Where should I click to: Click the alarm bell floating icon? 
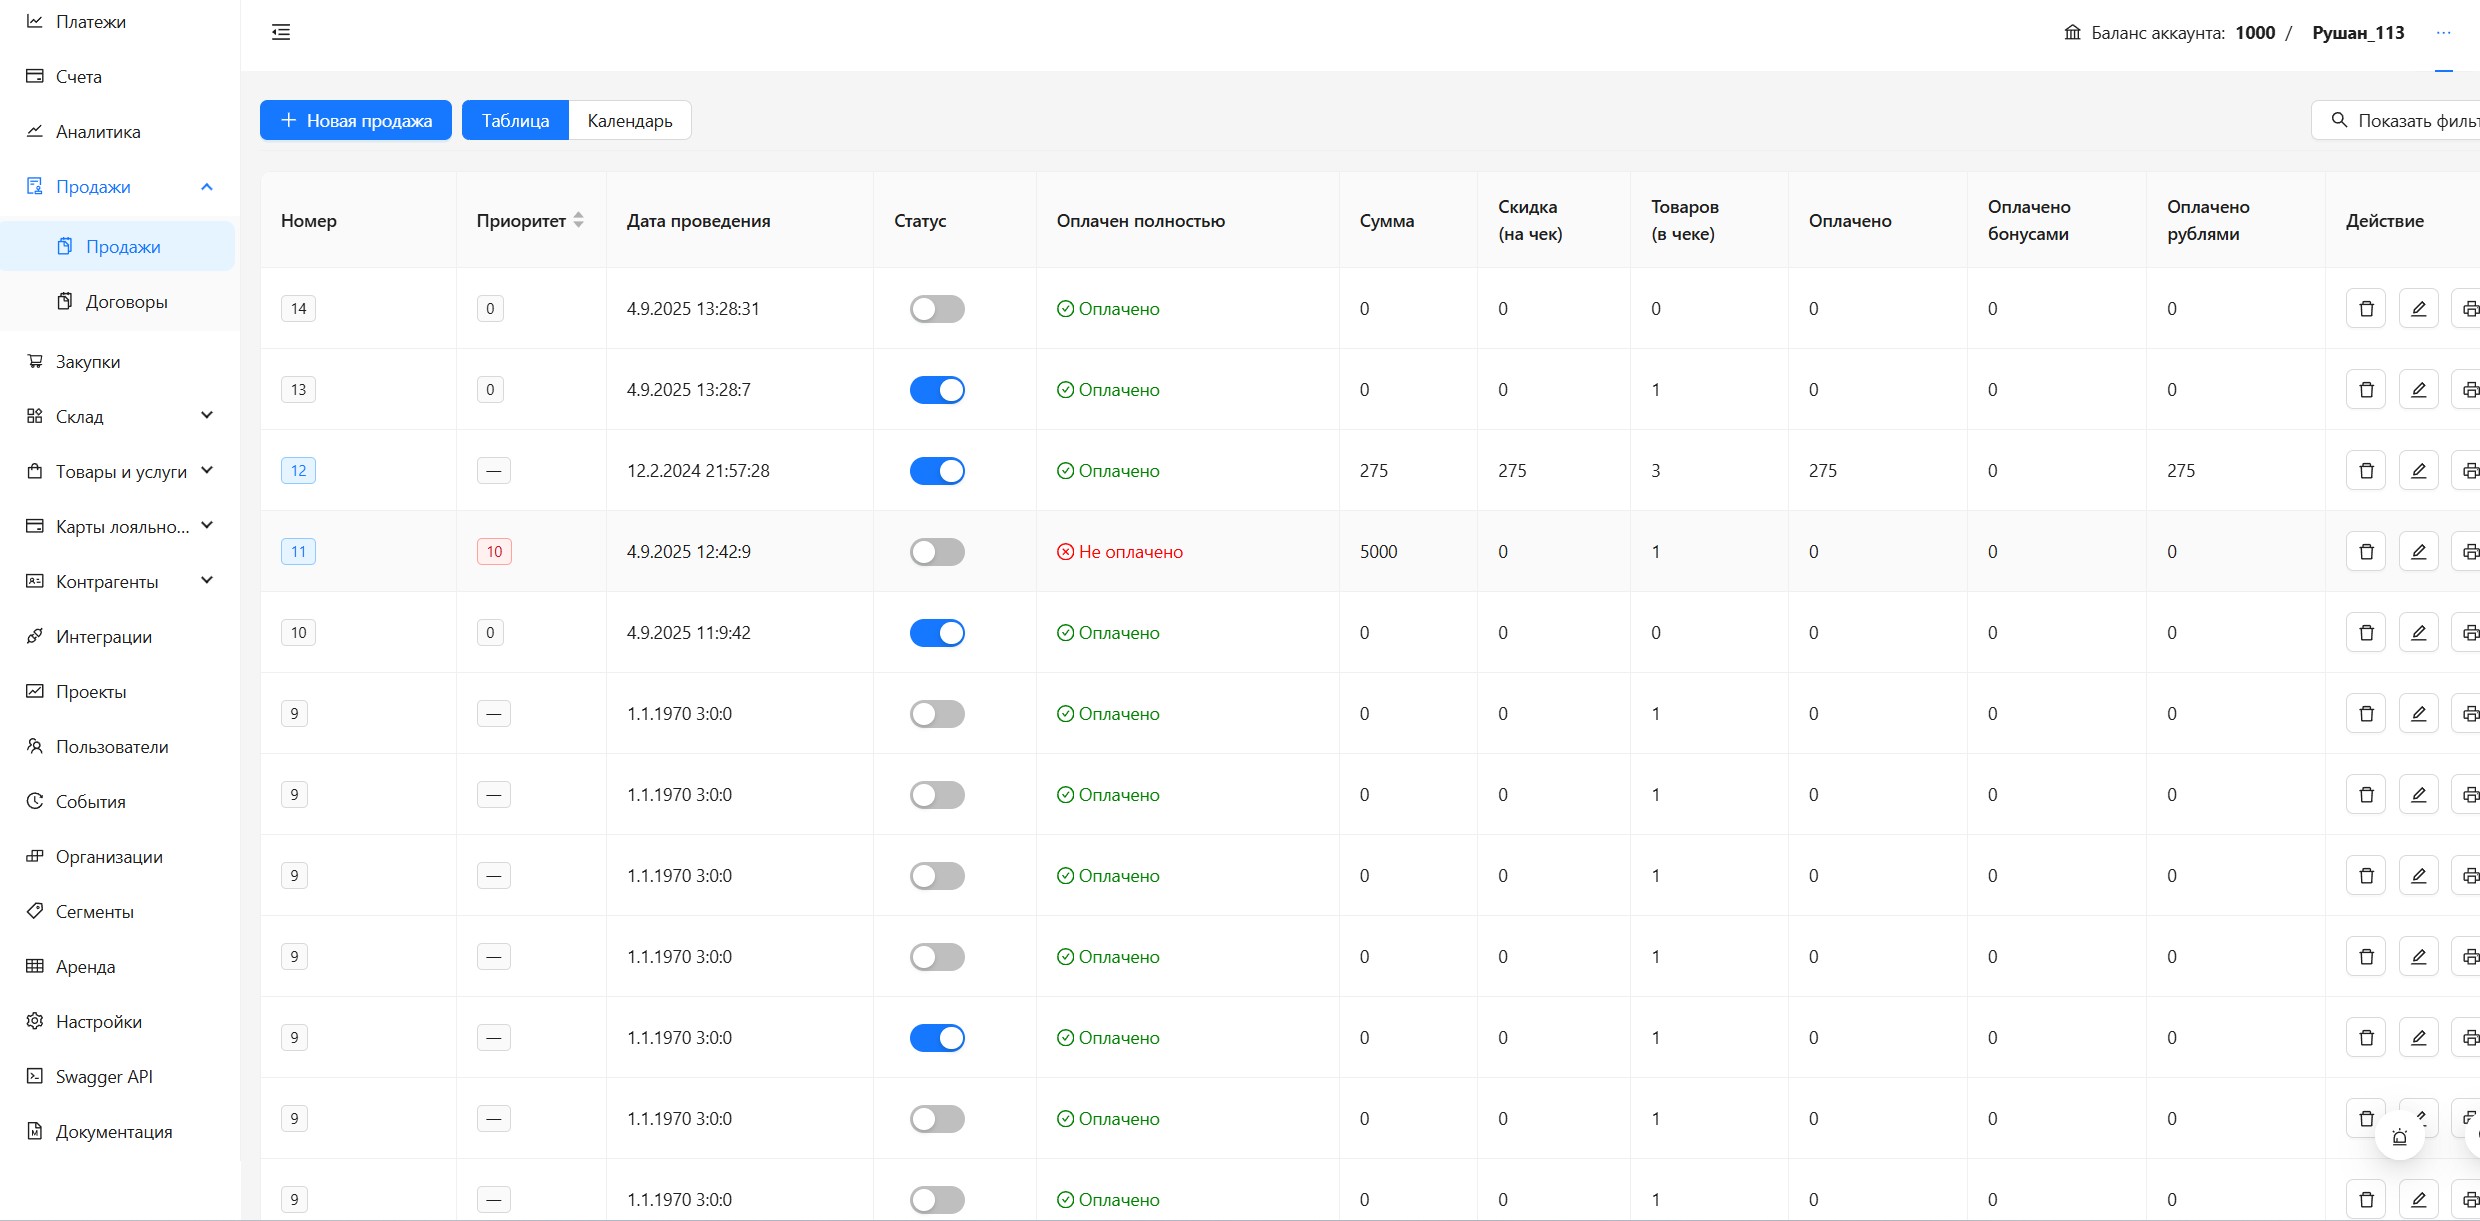[x=2399, y=1137]
